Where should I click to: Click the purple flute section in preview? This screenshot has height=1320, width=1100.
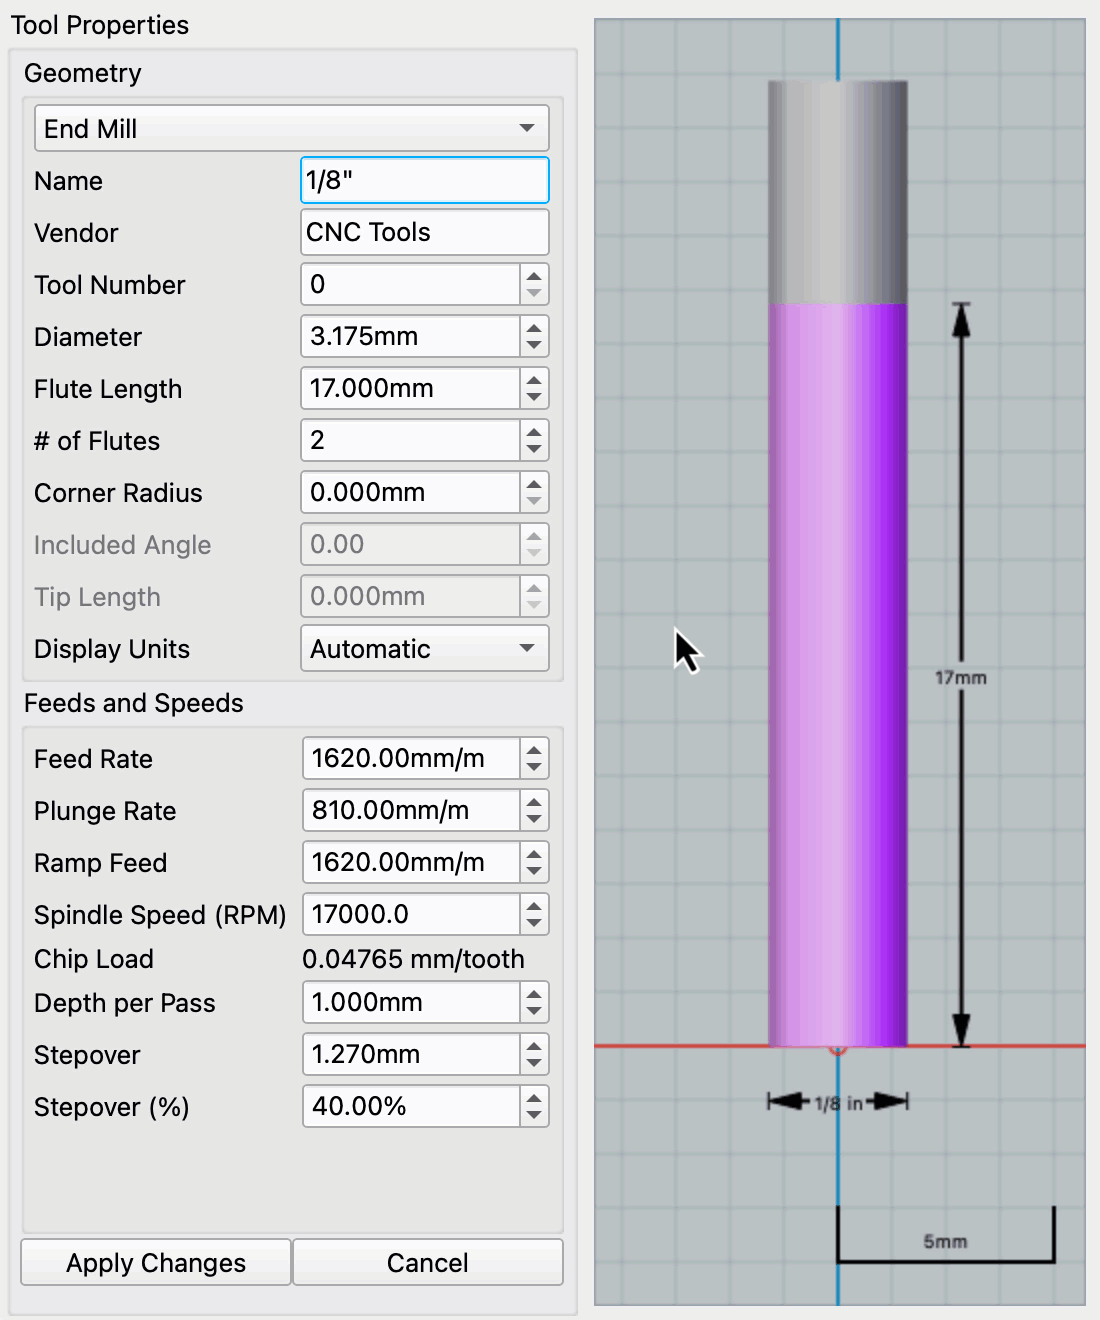pyautogui.click(x=837, y=675)
